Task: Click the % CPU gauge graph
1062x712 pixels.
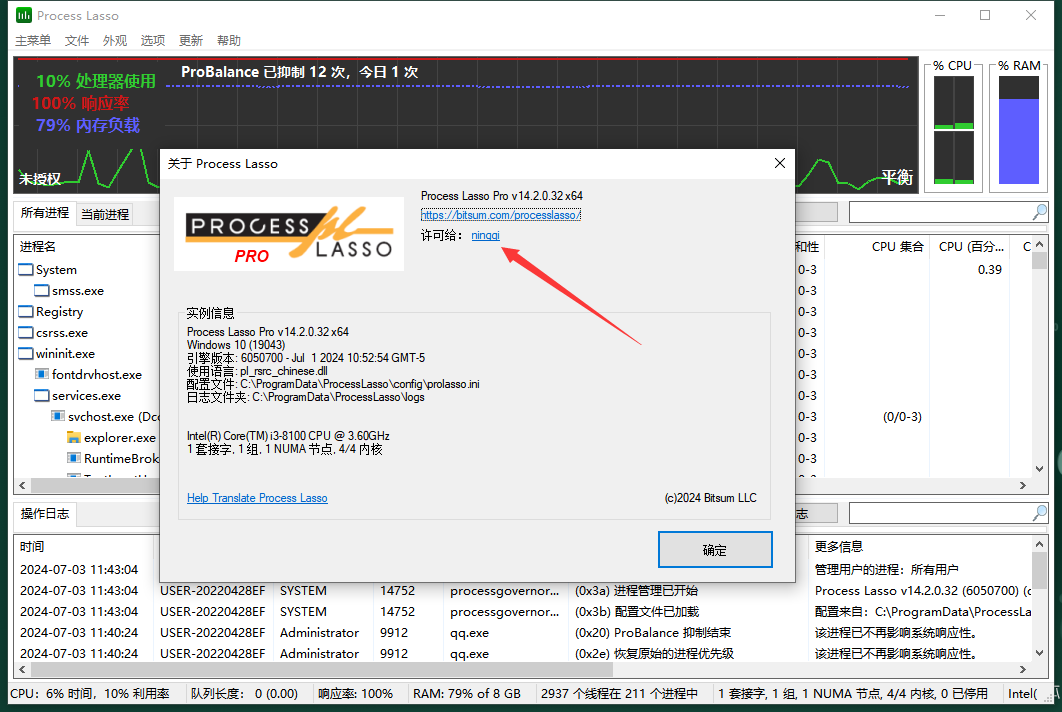Action: click(952, 130)
